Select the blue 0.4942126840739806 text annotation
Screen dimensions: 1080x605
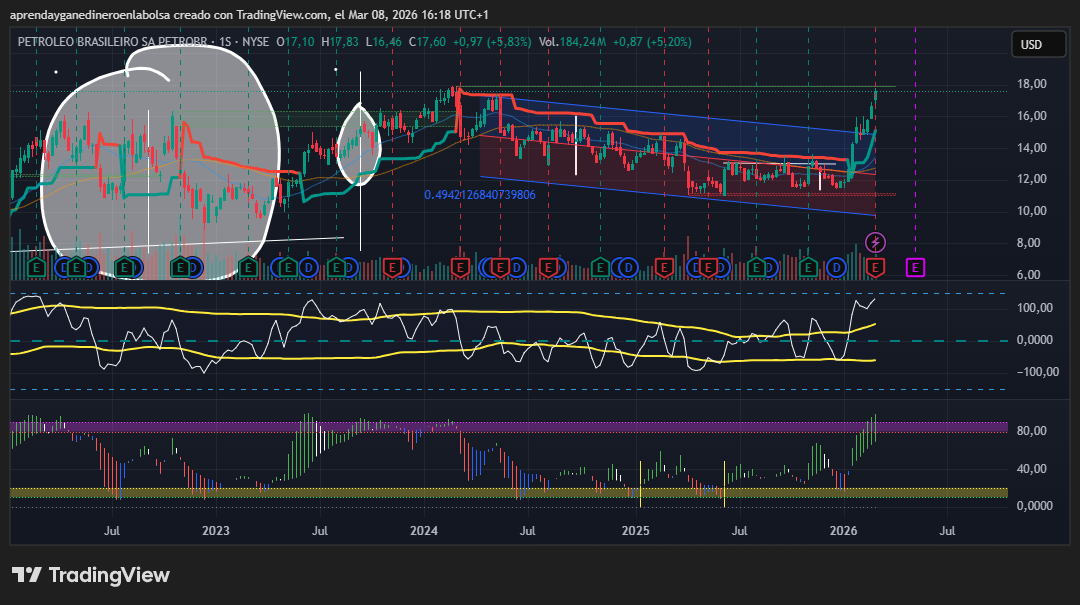[x=479, y=195]
